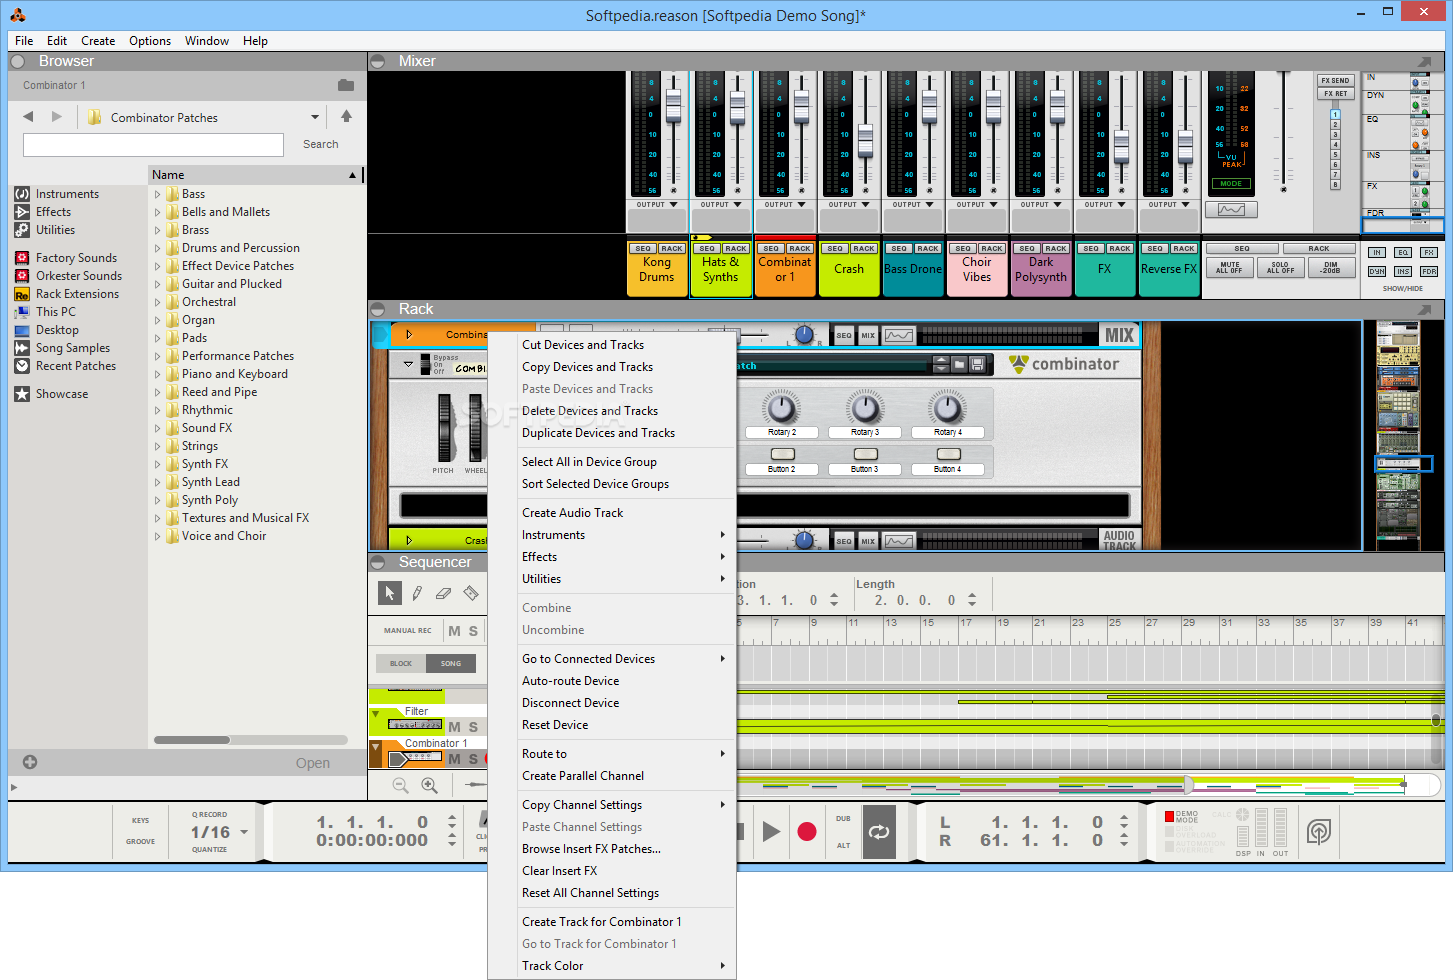Click the Combinator save patch disk icon
Screen dimensions: 1453x980
[x=978, y=365]
